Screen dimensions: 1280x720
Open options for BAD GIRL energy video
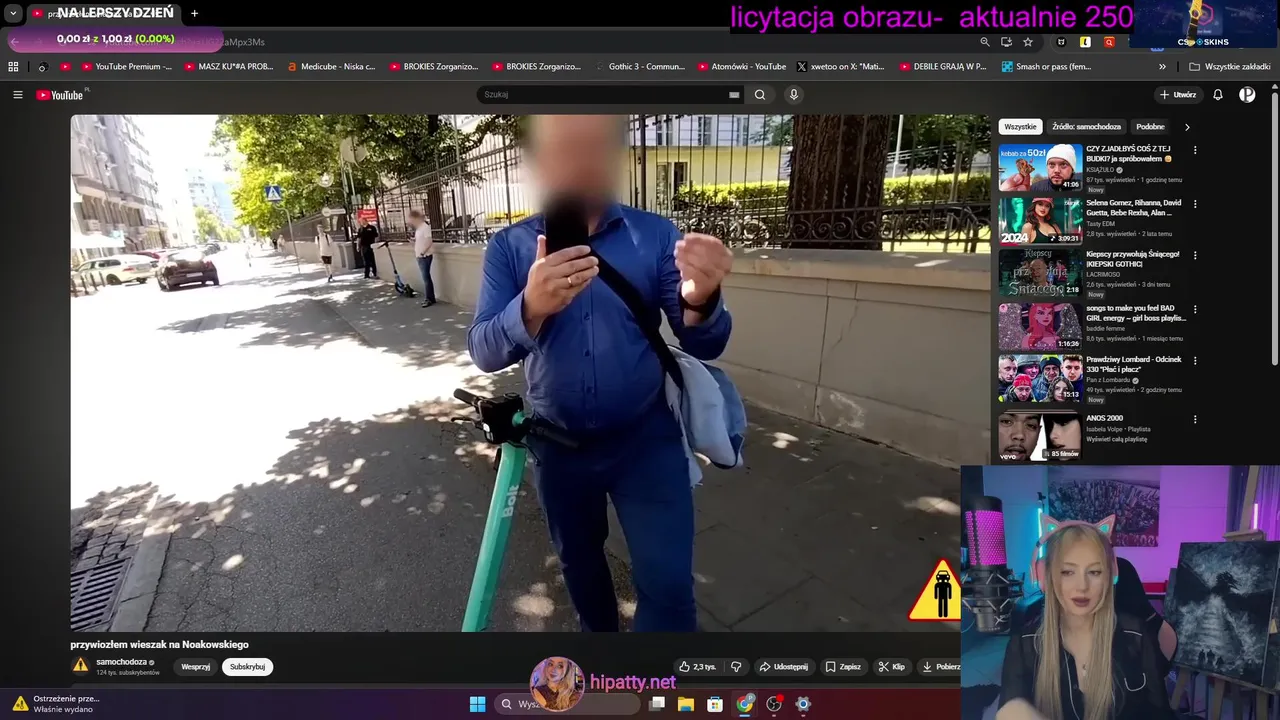[1195, 309]
